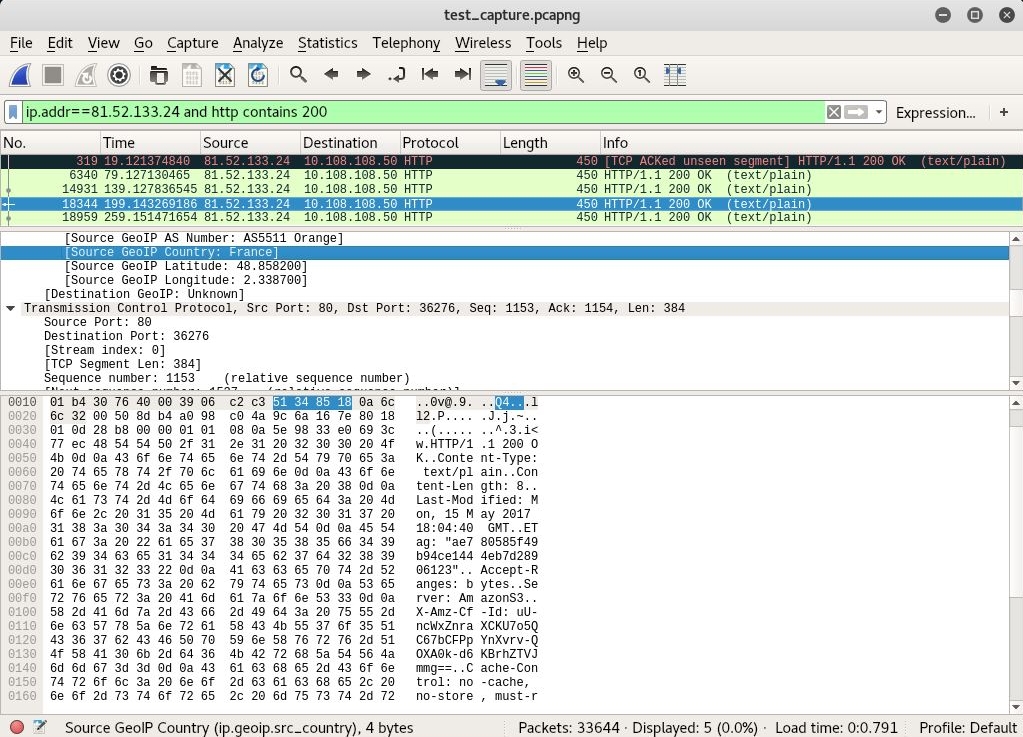Screen dimensions: 1023x737
Task: Click the Expression... button
Action: pos(935,112)
